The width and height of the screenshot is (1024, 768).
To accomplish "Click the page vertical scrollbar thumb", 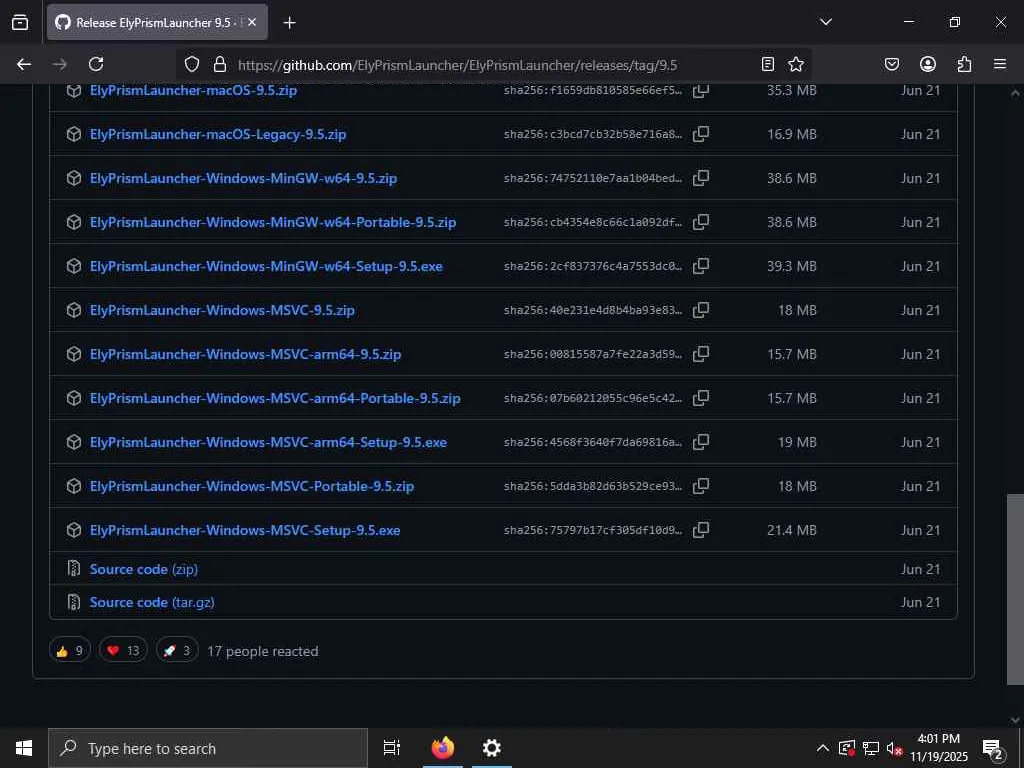I will coord(1015,588).
